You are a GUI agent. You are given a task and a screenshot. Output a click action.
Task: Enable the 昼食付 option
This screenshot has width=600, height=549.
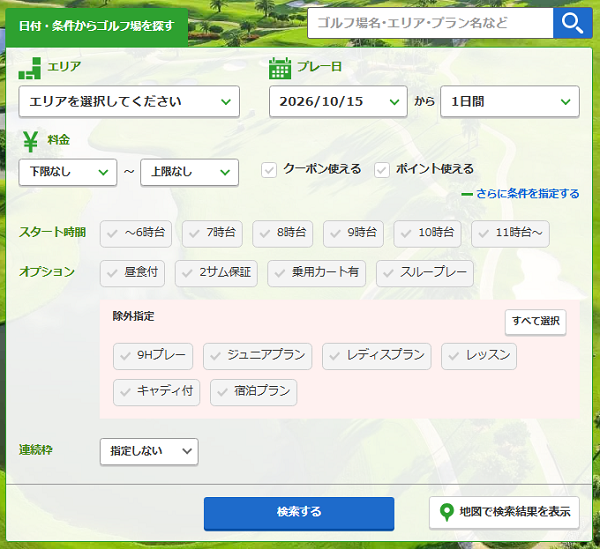coord(132,274)
